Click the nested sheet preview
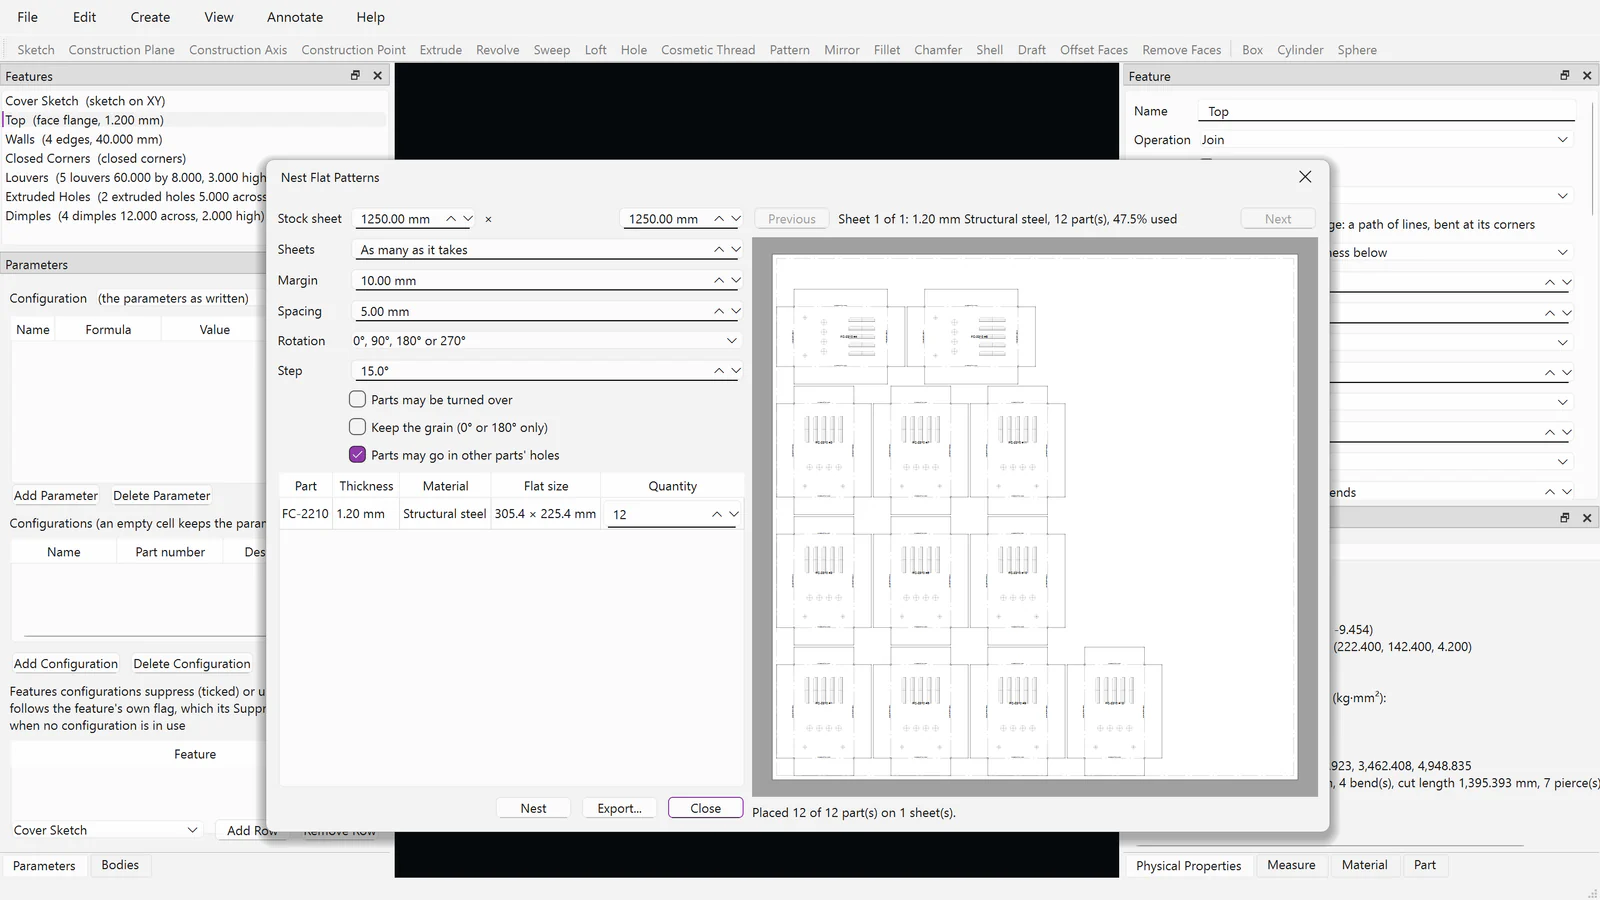Viewport: 1600px width, 900px height. pyautogui.click(x=1035, y=516)
